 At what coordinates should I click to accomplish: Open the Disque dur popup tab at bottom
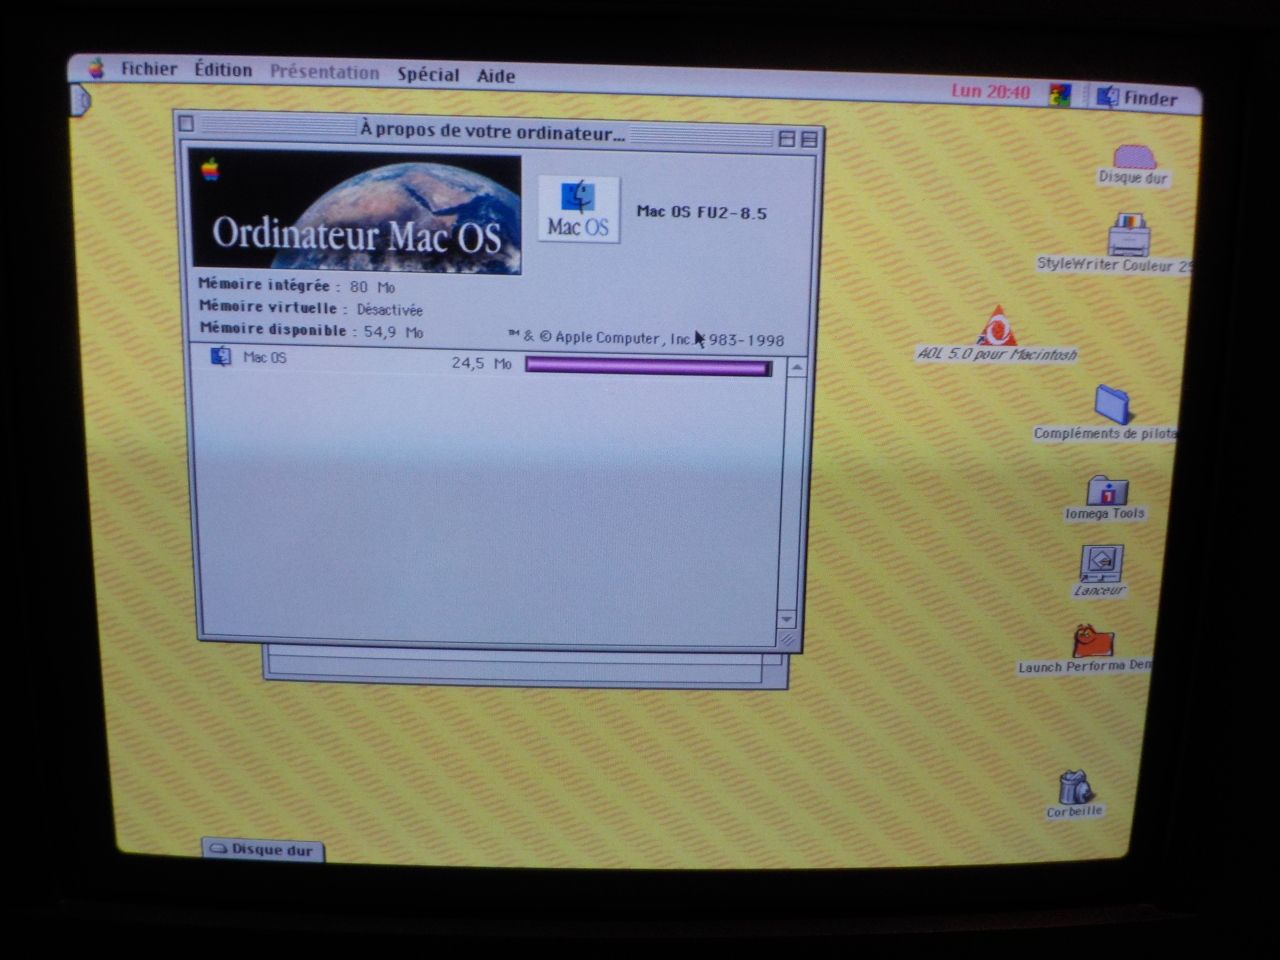pos(262,849)
